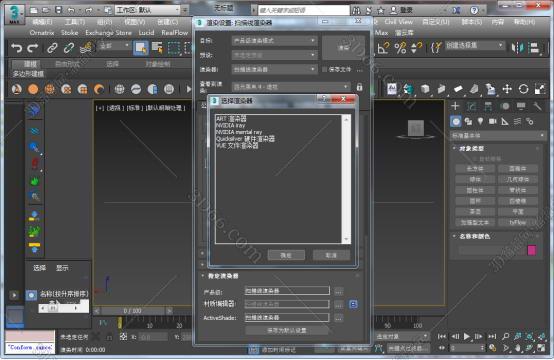The image size is (554, 360).
Task: Click the Save File quick-access icon
Action: [59, 10]
